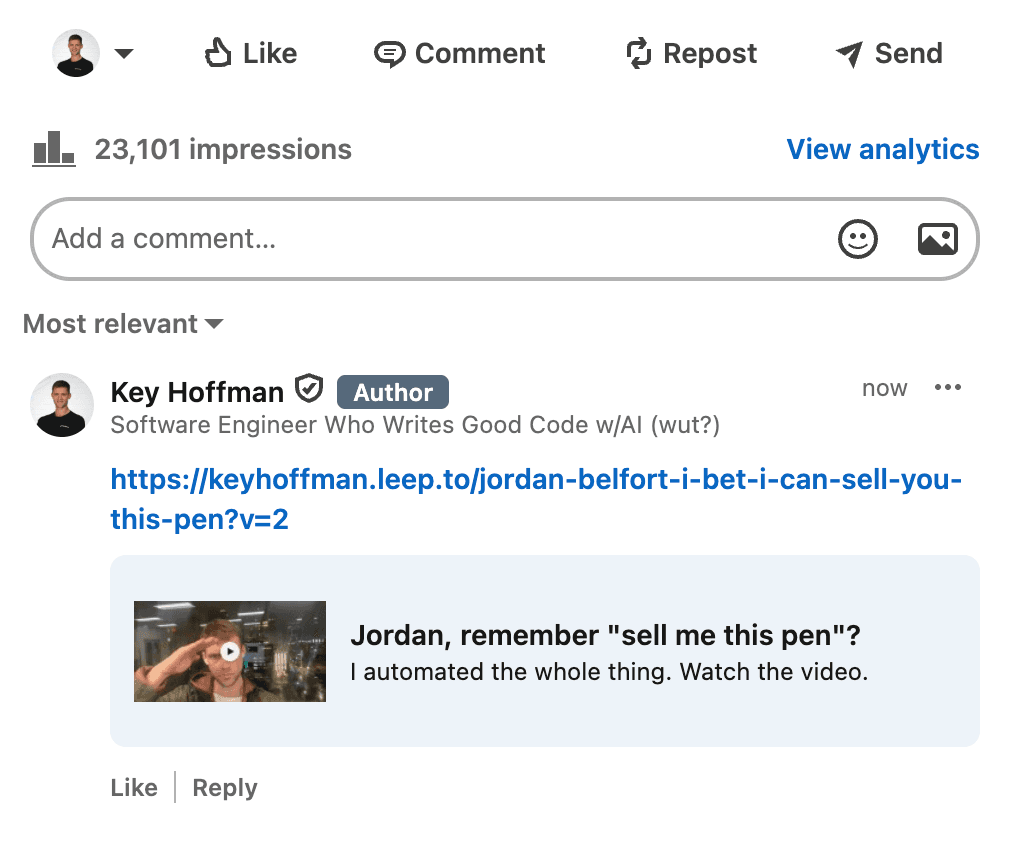Click the Send paper plane icon
This screenshot has height=848, width=1010.
pyautogui.click(x=849, y=54)
